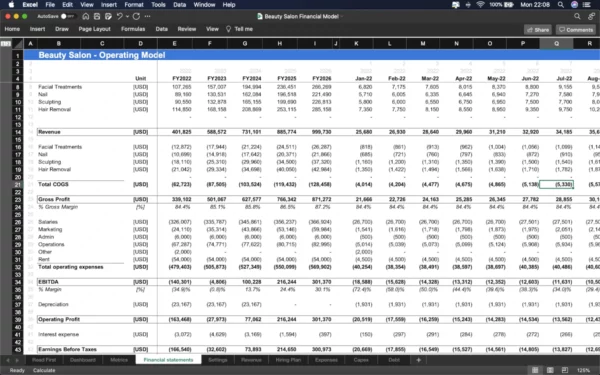
Task: Click the Undo arrow icon
Action: click(119, 16)
